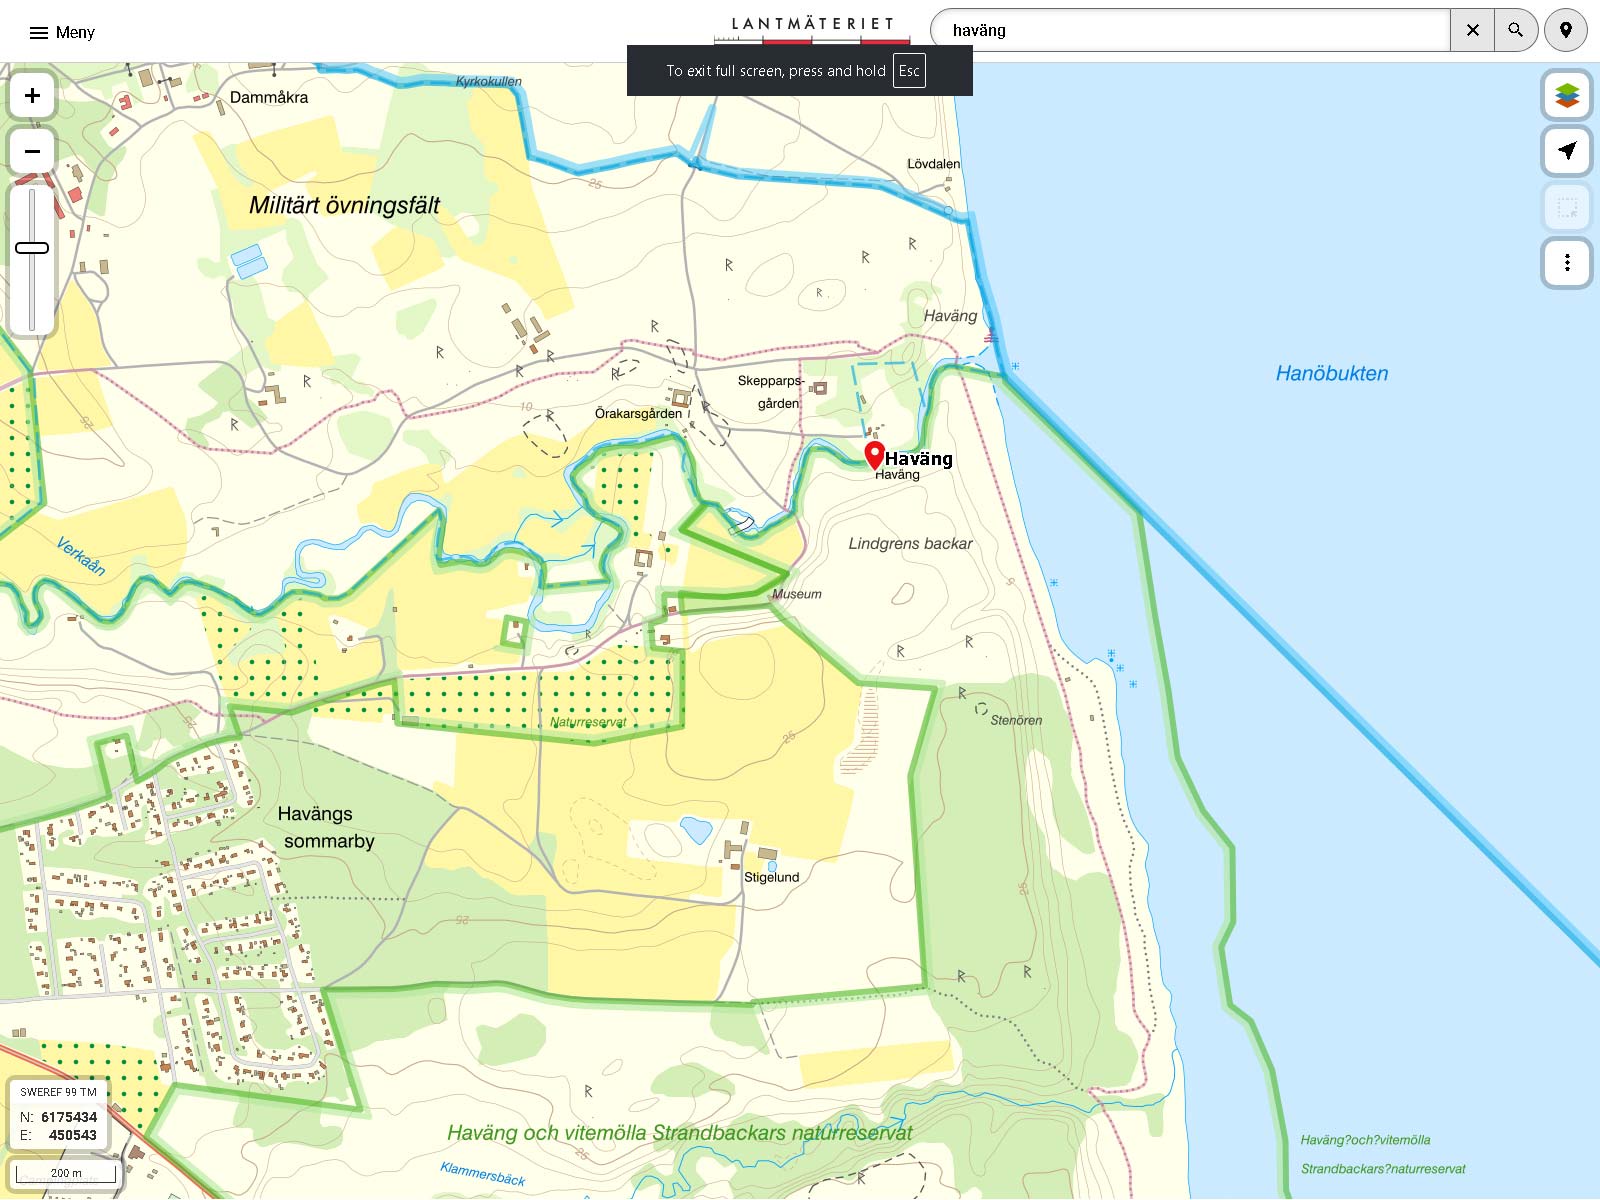This screenshot has width=1600, height=1200.
Task: Click the red Haväng map marker
Action: pyautogui.click(x=874, y=454)
